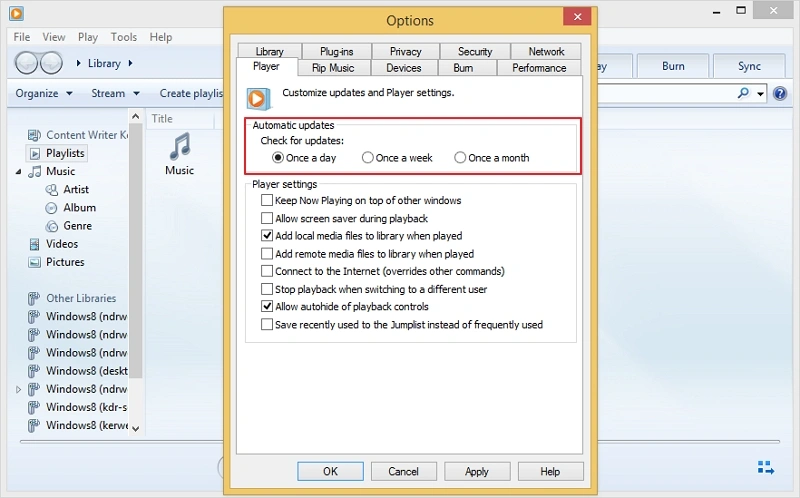Enable Allow screen saver during playback
The width and height of the screenshot is (800, 498).
pyautogui.click(x=266, y=218)
